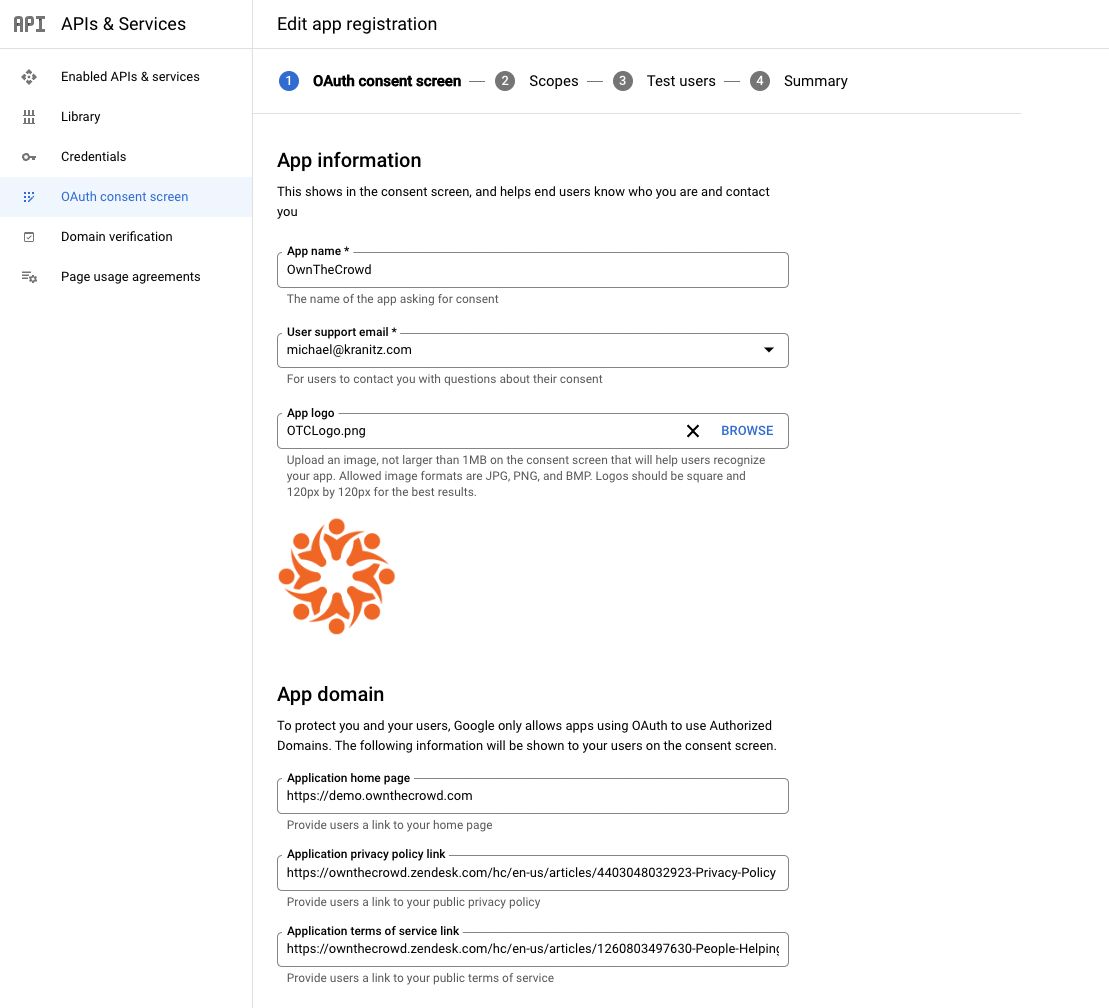Click the OAuth consent screen icon
1109x1008 pixels.
pos(29,197)
